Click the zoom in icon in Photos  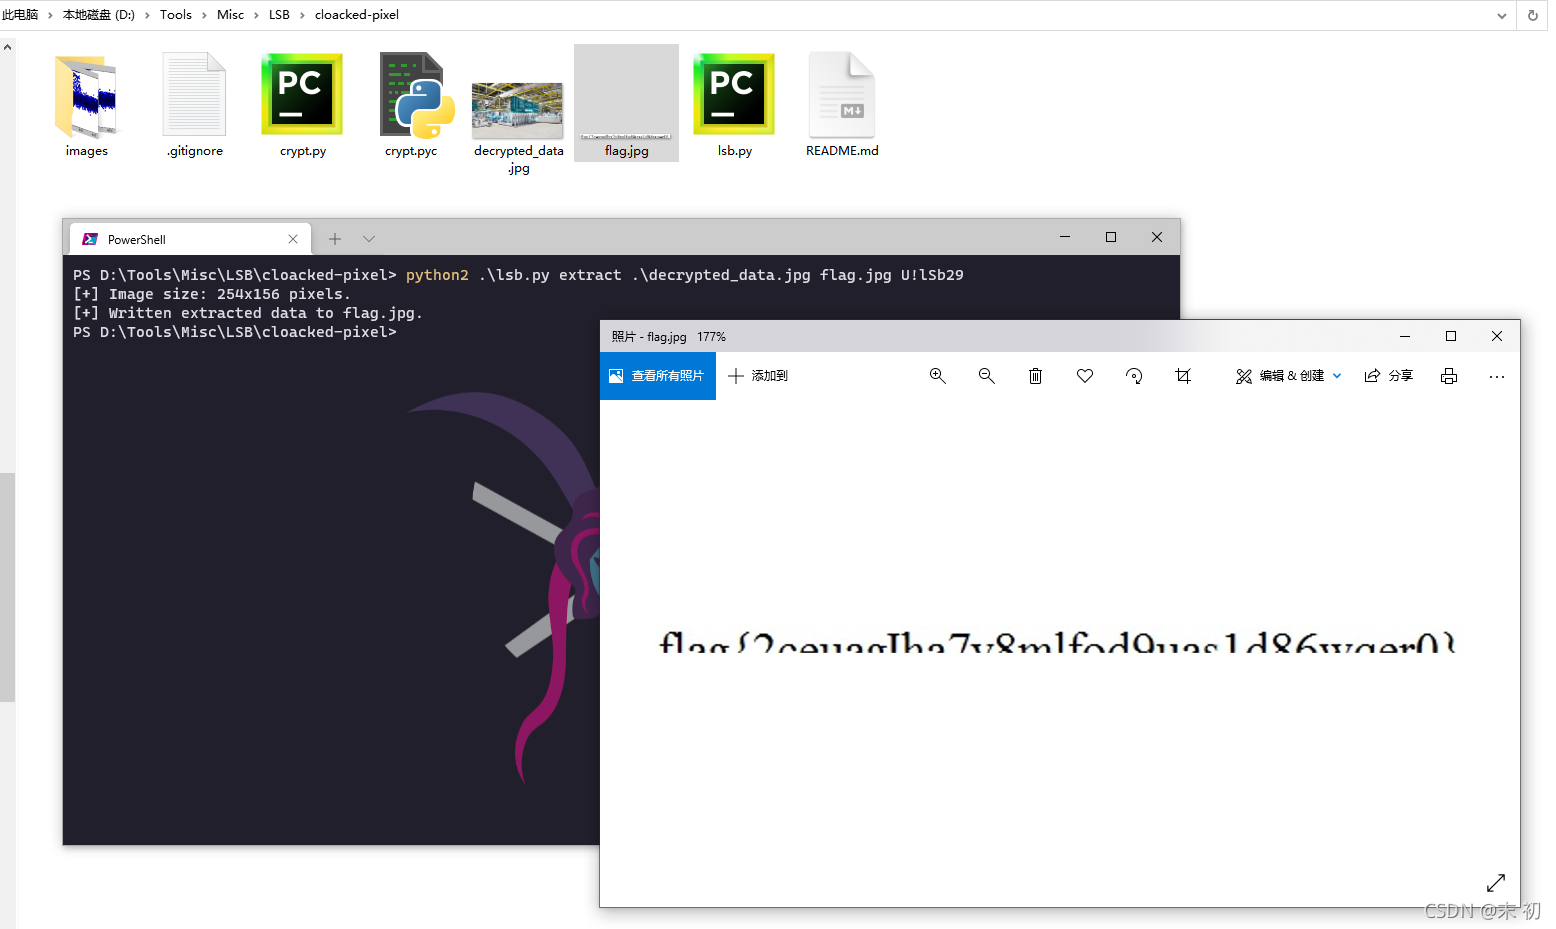tap(938, 376)
